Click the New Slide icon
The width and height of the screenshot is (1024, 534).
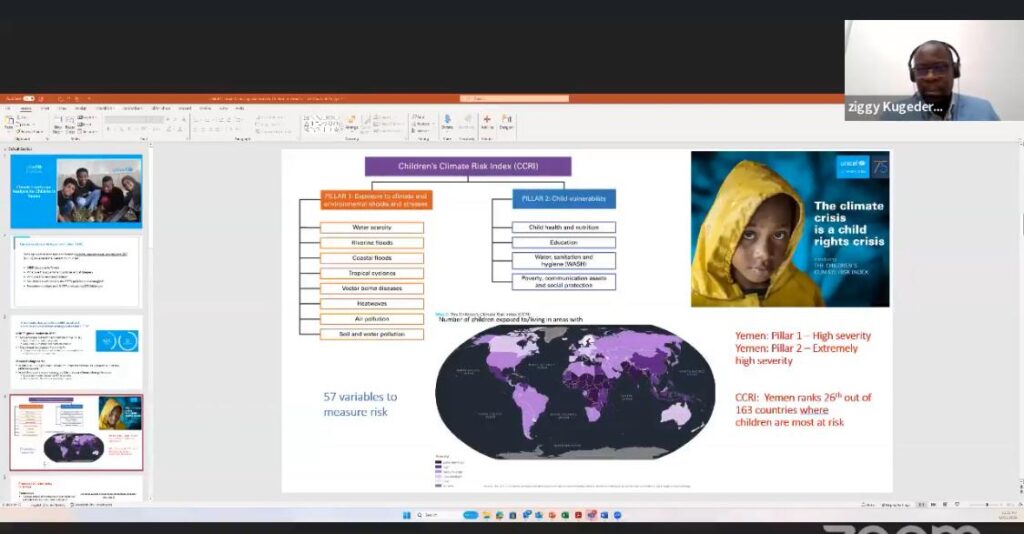(x=57, y=124)
